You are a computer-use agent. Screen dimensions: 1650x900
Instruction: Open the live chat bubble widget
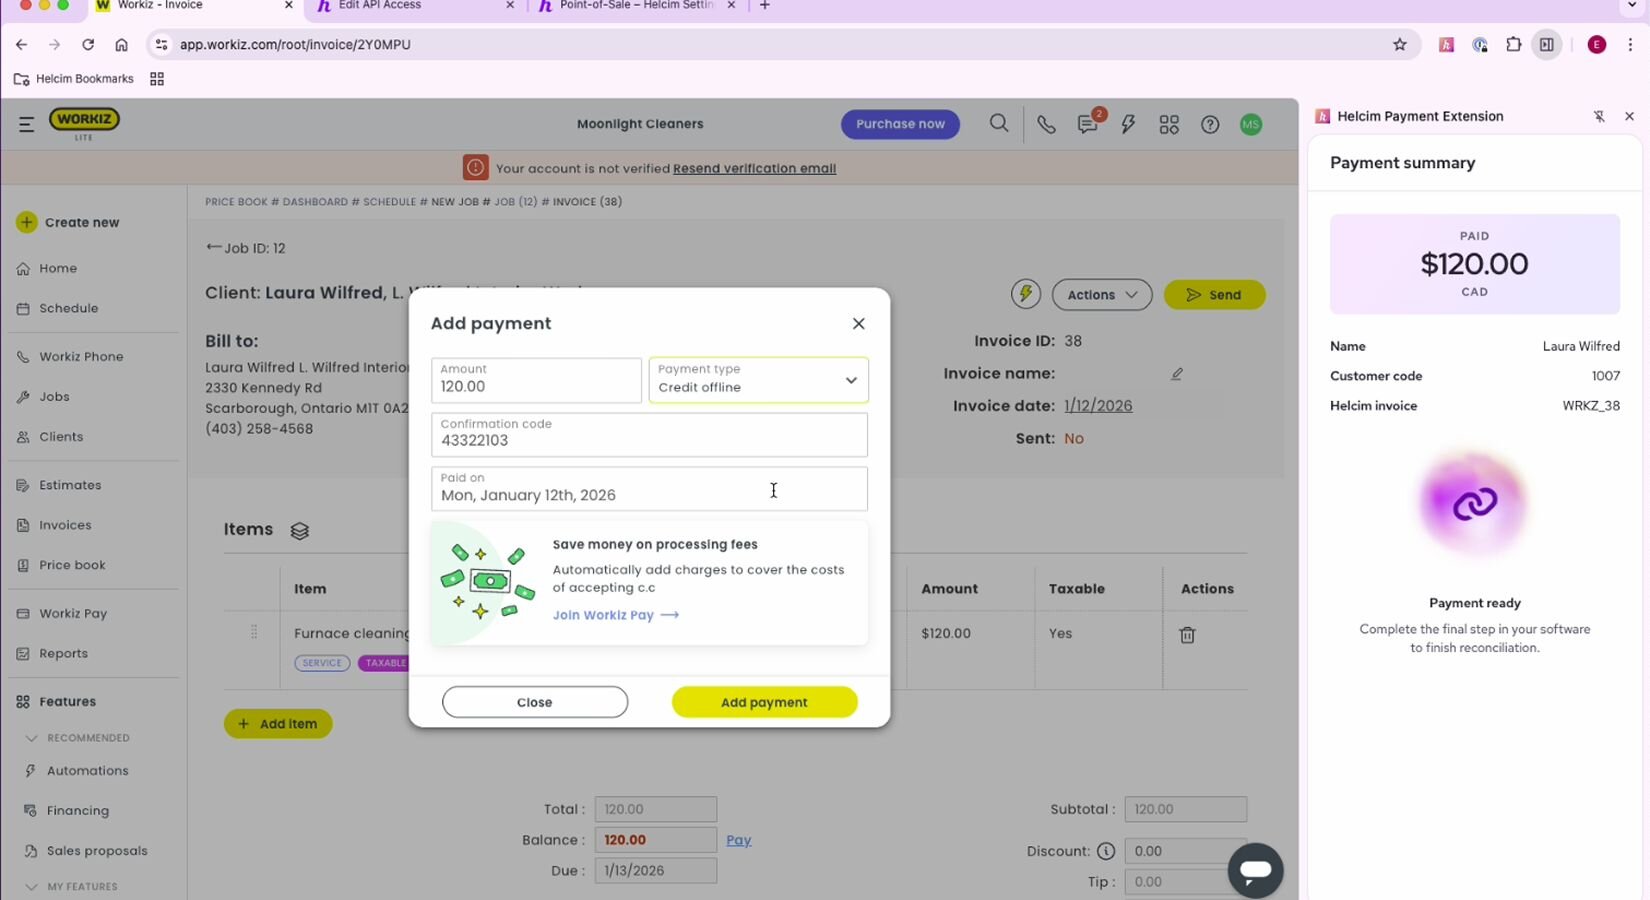tap(1255, 870)
